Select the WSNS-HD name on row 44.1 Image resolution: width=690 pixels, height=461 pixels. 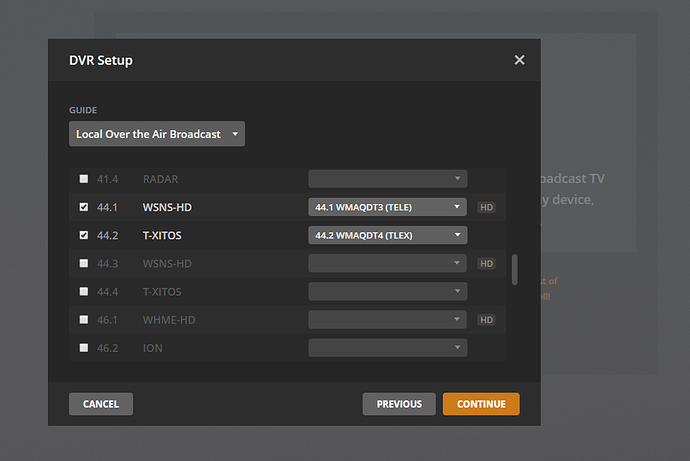click(167, 207)
